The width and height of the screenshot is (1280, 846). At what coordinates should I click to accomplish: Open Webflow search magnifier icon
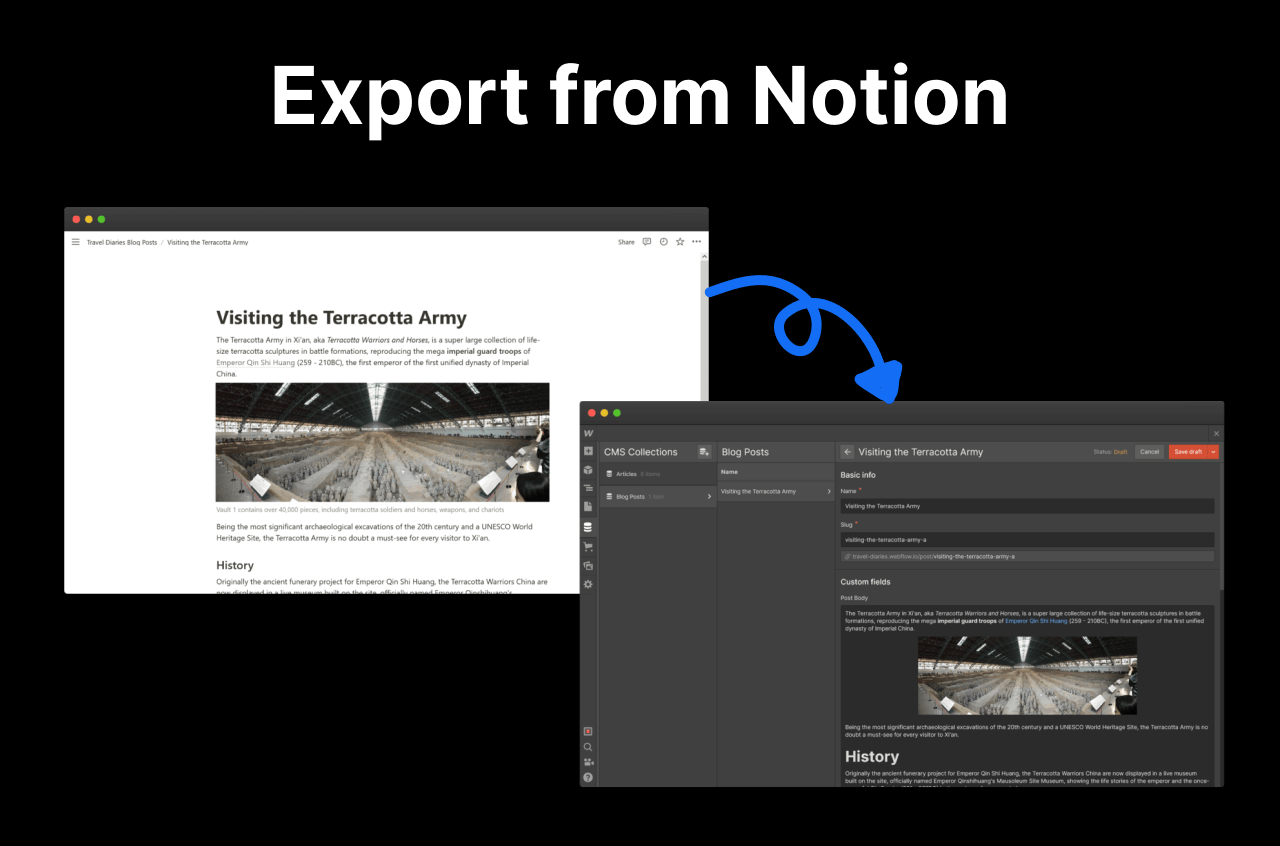click(588, 747)
